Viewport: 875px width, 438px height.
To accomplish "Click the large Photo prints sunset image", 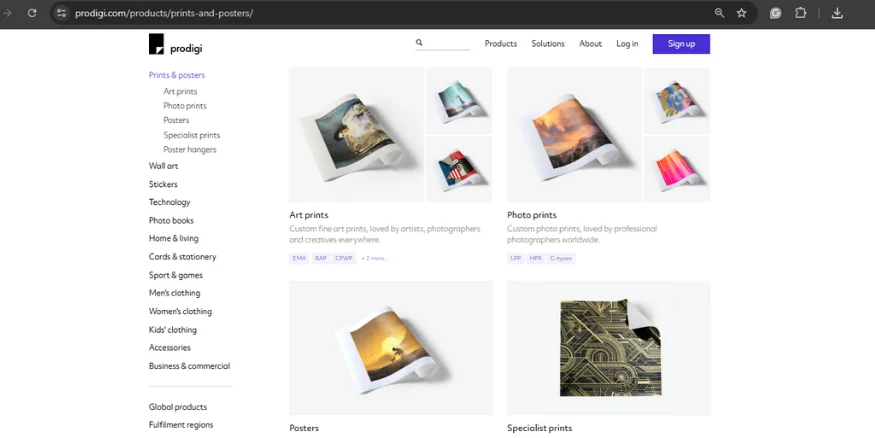I will click(574, 134).
